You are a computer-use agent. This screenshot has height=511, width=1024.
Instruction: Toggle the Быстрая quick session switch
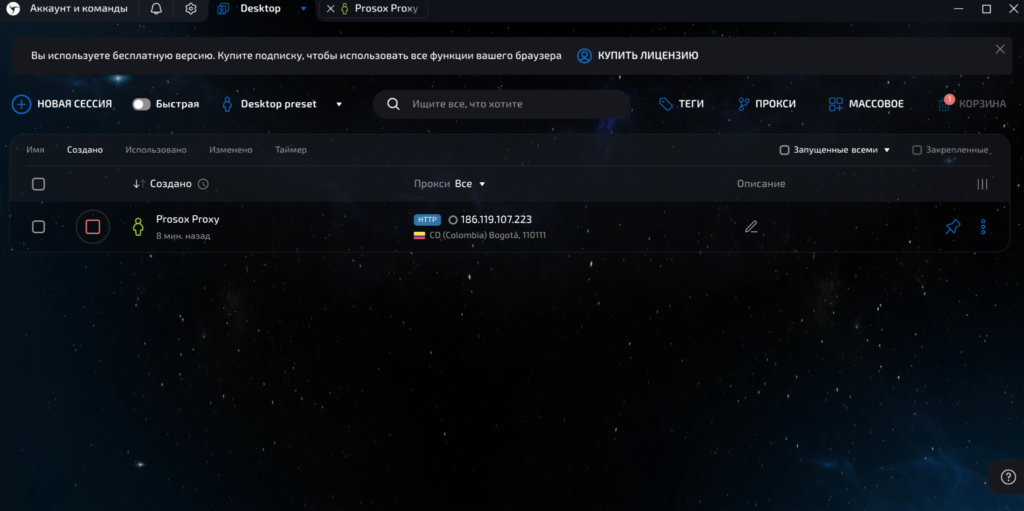coord(142,104)
